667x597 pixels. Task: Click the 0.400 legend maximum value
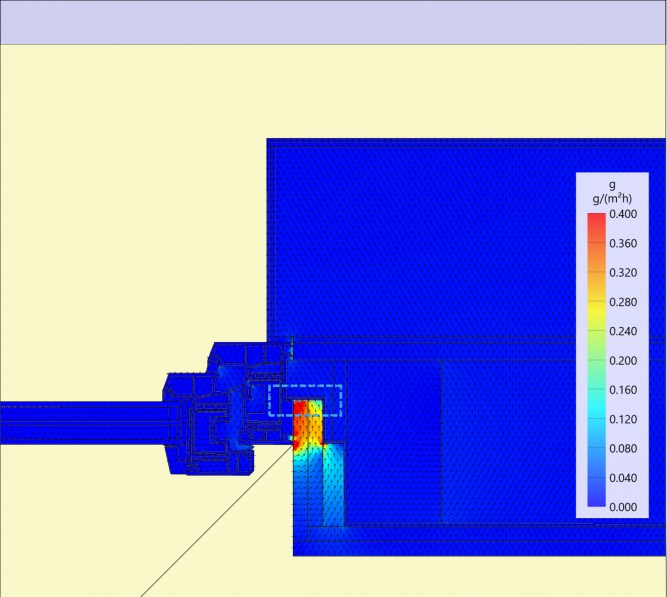(x=623, y=214)
